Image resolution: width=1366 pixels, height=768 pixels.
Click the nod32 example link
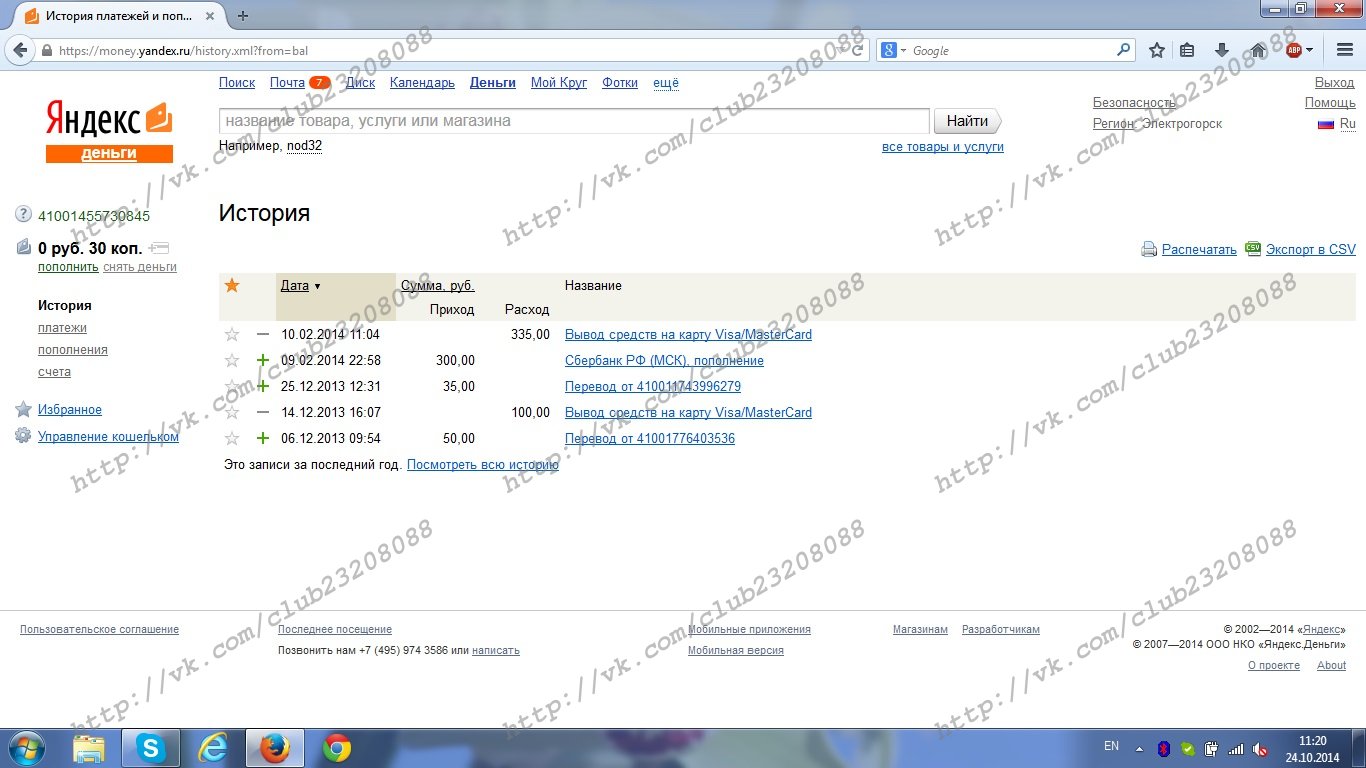pos(304,146)
